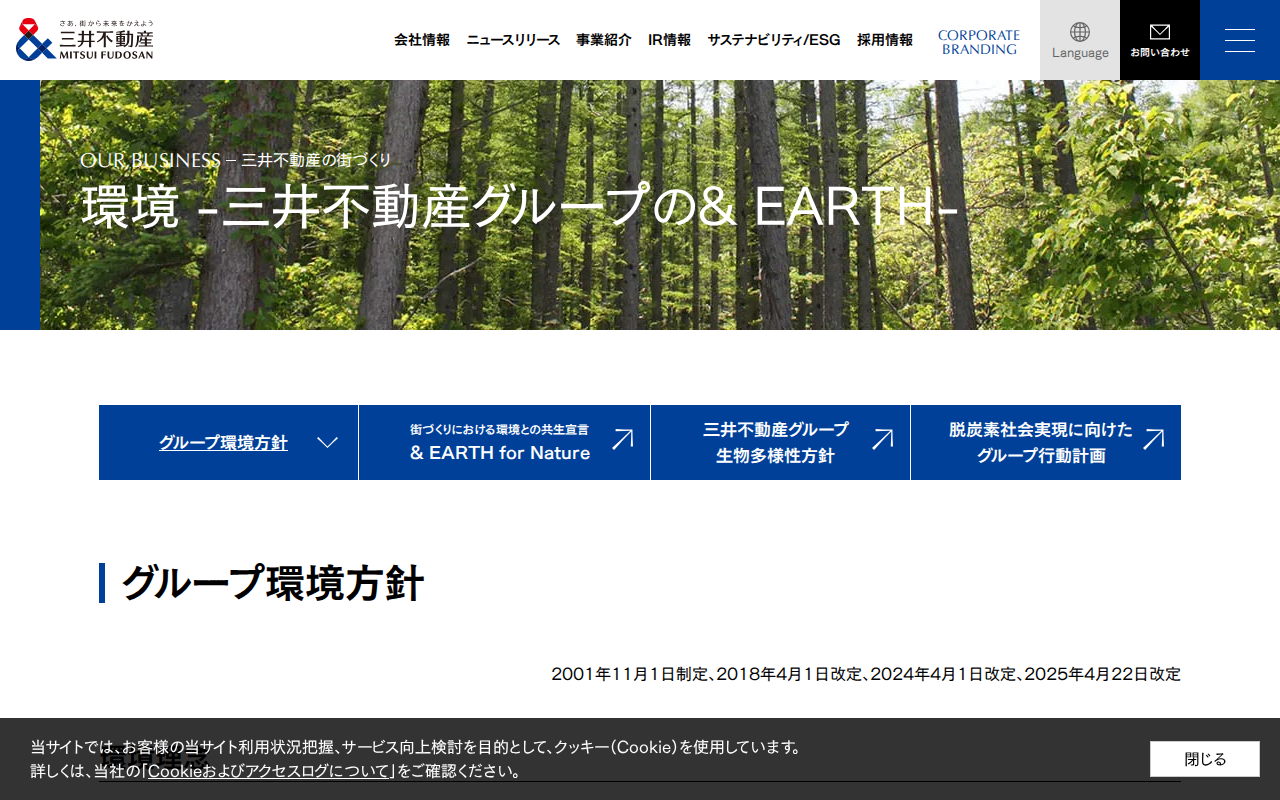1280x800 pixels.
Task: Click OUR BUSINESS 三井不動産の街づくり subtitle
Action: (236, 160)
